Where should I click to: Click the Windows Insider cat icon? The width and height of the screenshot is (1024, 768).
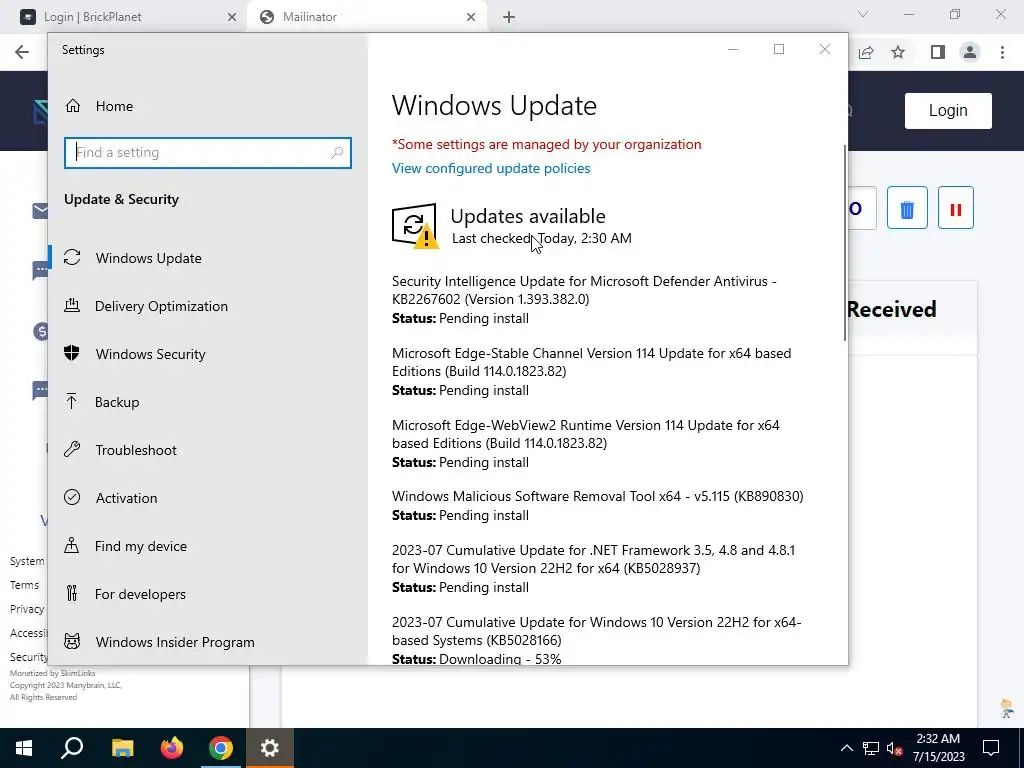[x=72, y=641]
